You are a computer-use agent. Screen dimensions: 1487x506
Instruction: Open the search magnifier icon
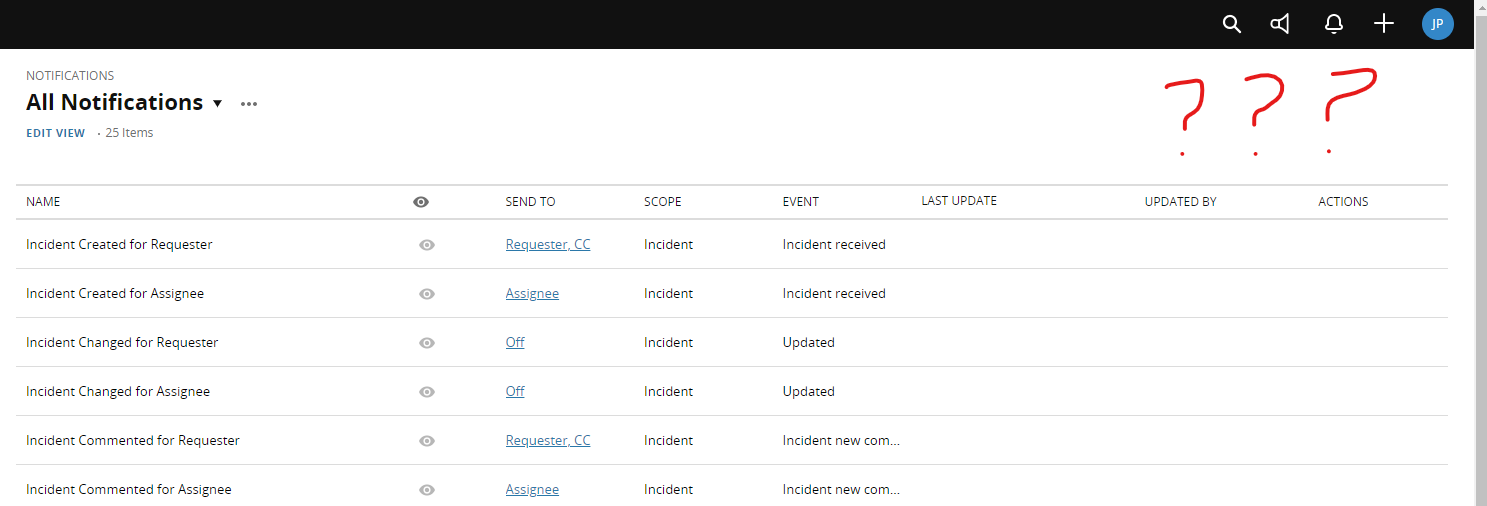tap(1232, 24)
